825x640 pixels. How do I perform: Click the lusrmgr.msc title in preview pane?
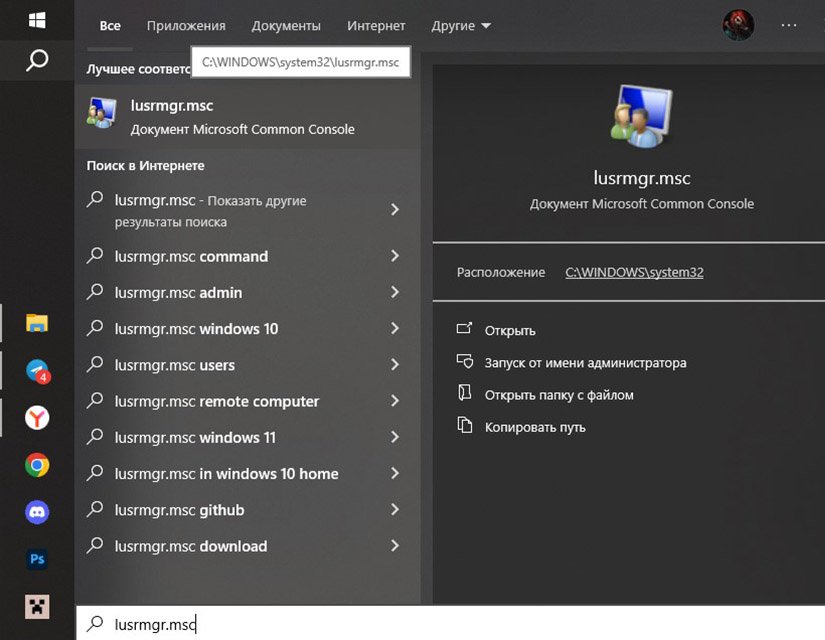pos(641,178)
